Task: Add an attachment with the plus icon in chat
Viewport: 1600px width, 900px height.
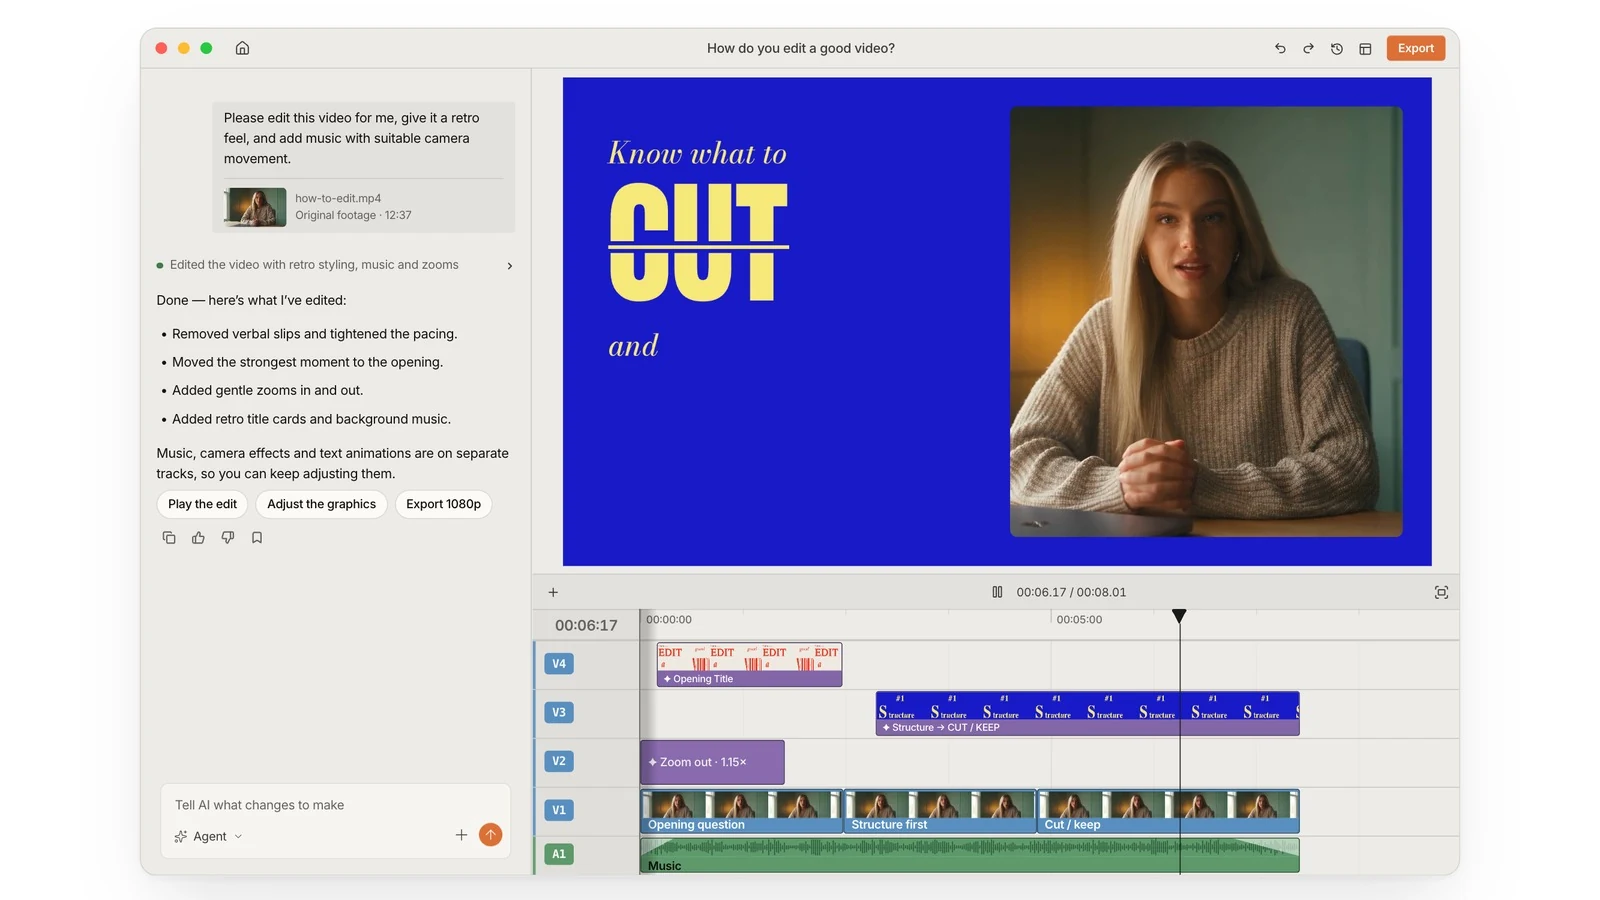Action: 461,835
